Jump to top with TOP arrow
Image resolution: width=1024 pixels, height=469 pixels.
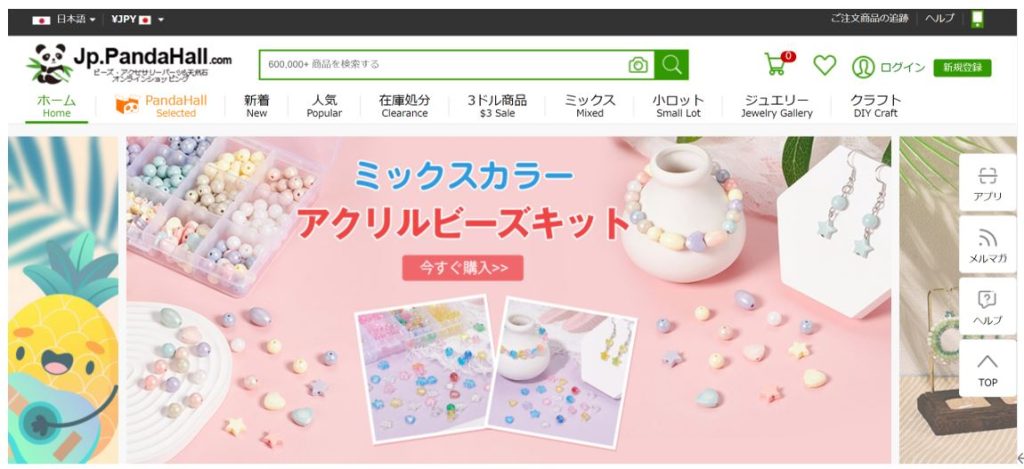(987, 369)
